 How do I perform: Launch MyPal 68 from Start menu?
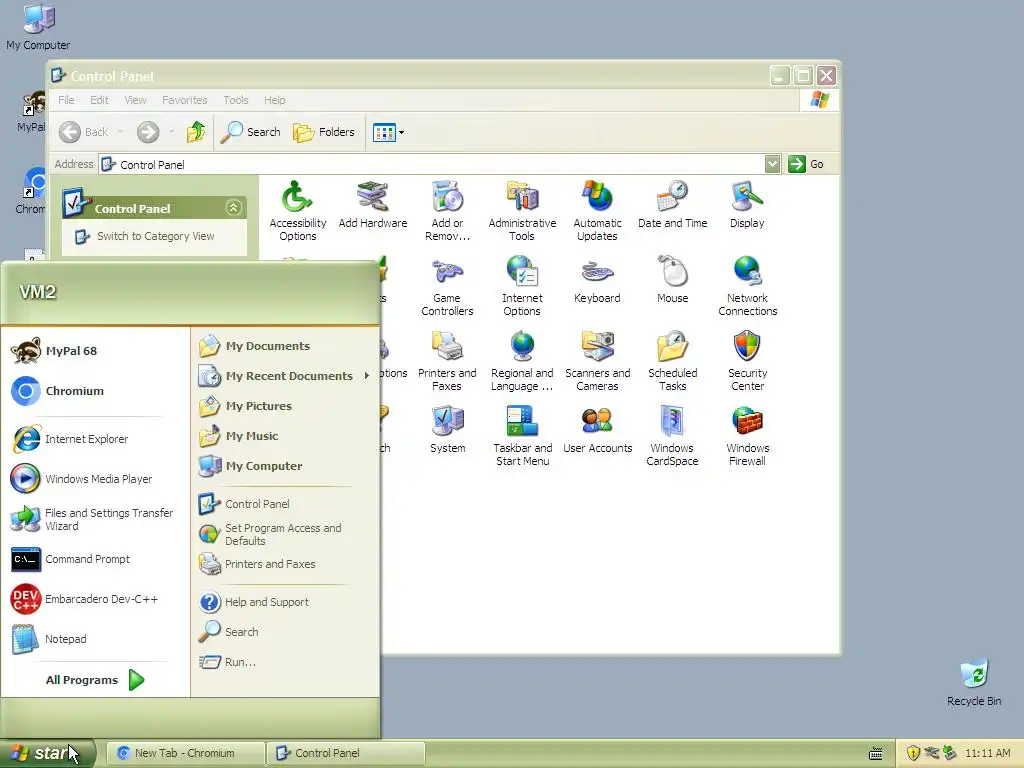coord(95,351)
